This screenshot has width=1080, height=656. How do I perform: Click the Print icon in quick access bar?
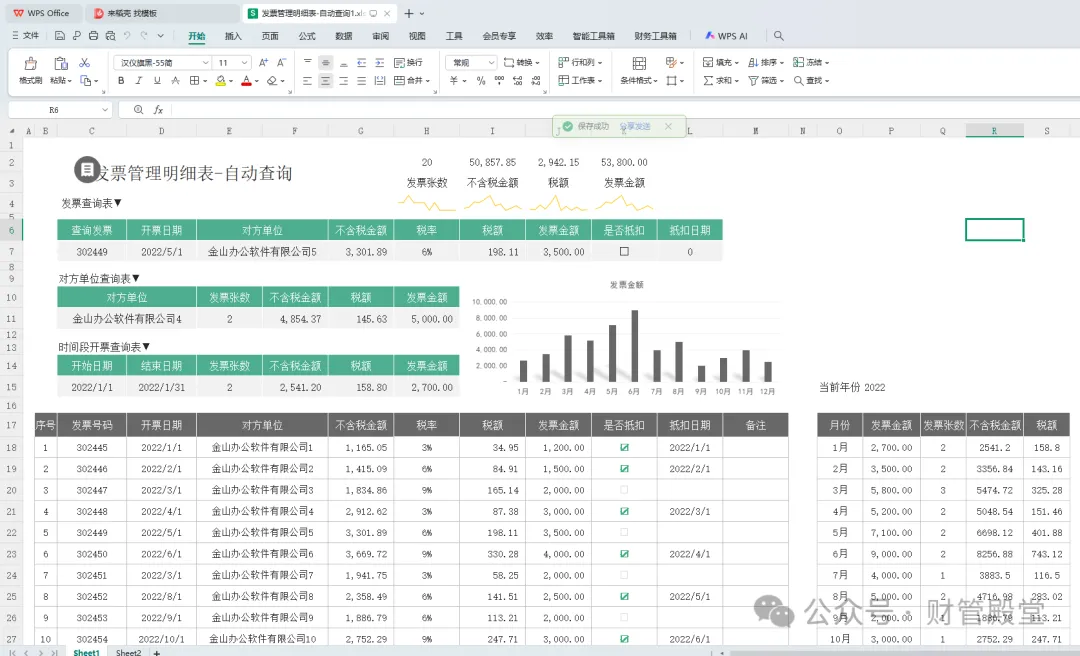click(x=93, y=36)
